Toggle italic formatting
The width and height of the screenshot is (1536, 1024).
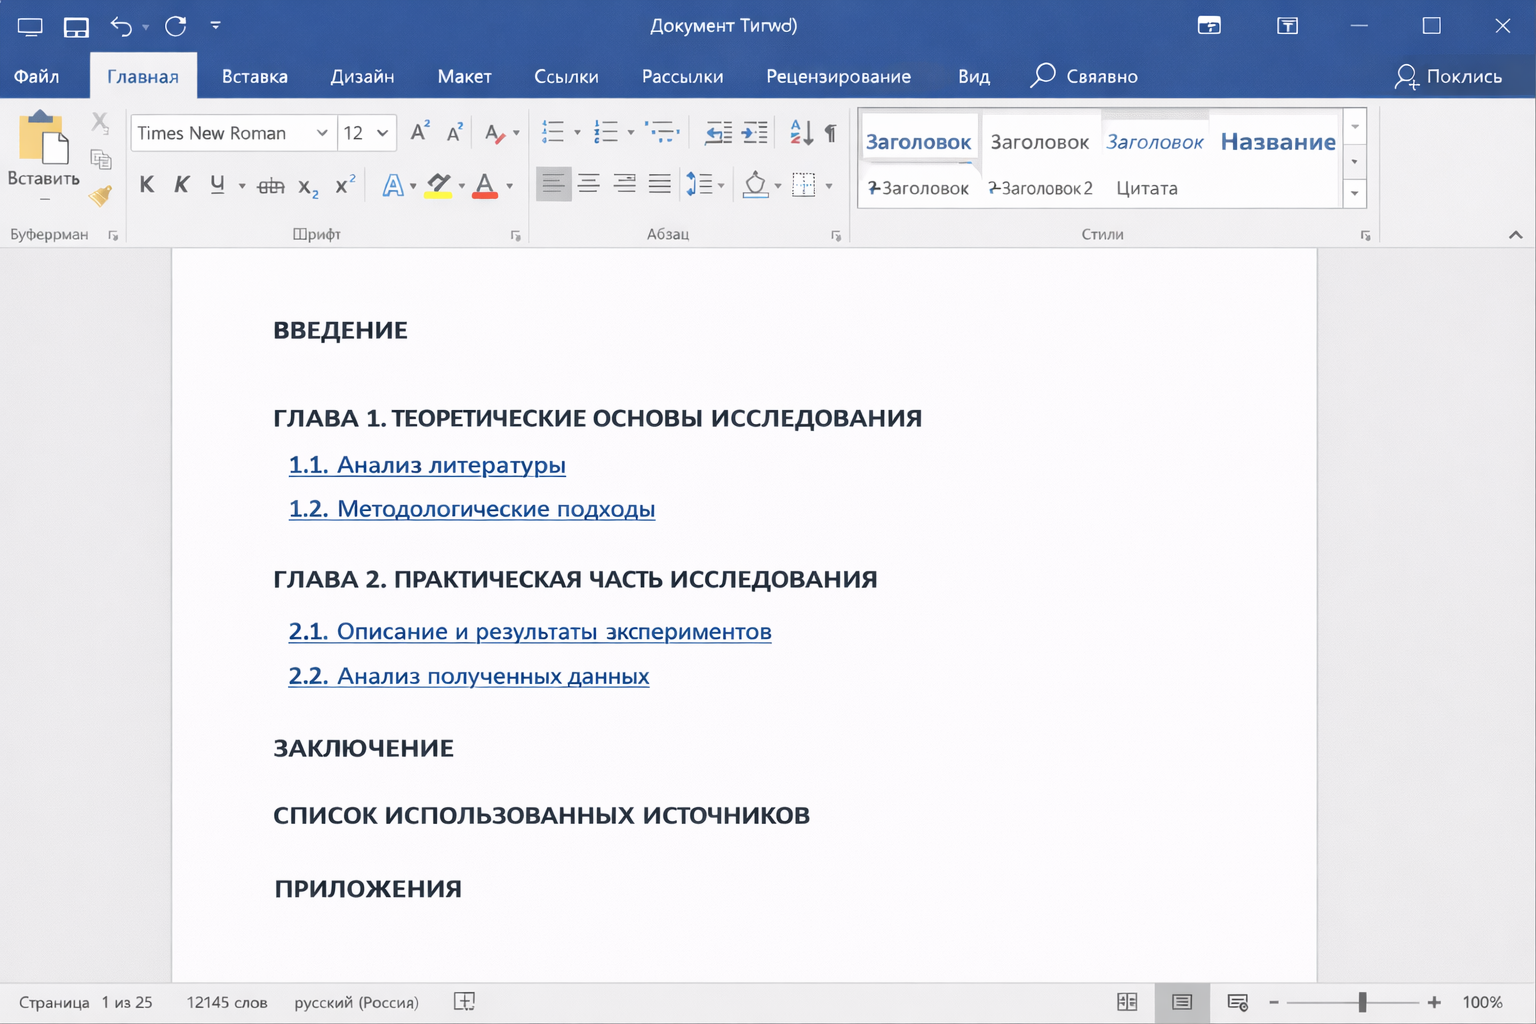point(181,184)
